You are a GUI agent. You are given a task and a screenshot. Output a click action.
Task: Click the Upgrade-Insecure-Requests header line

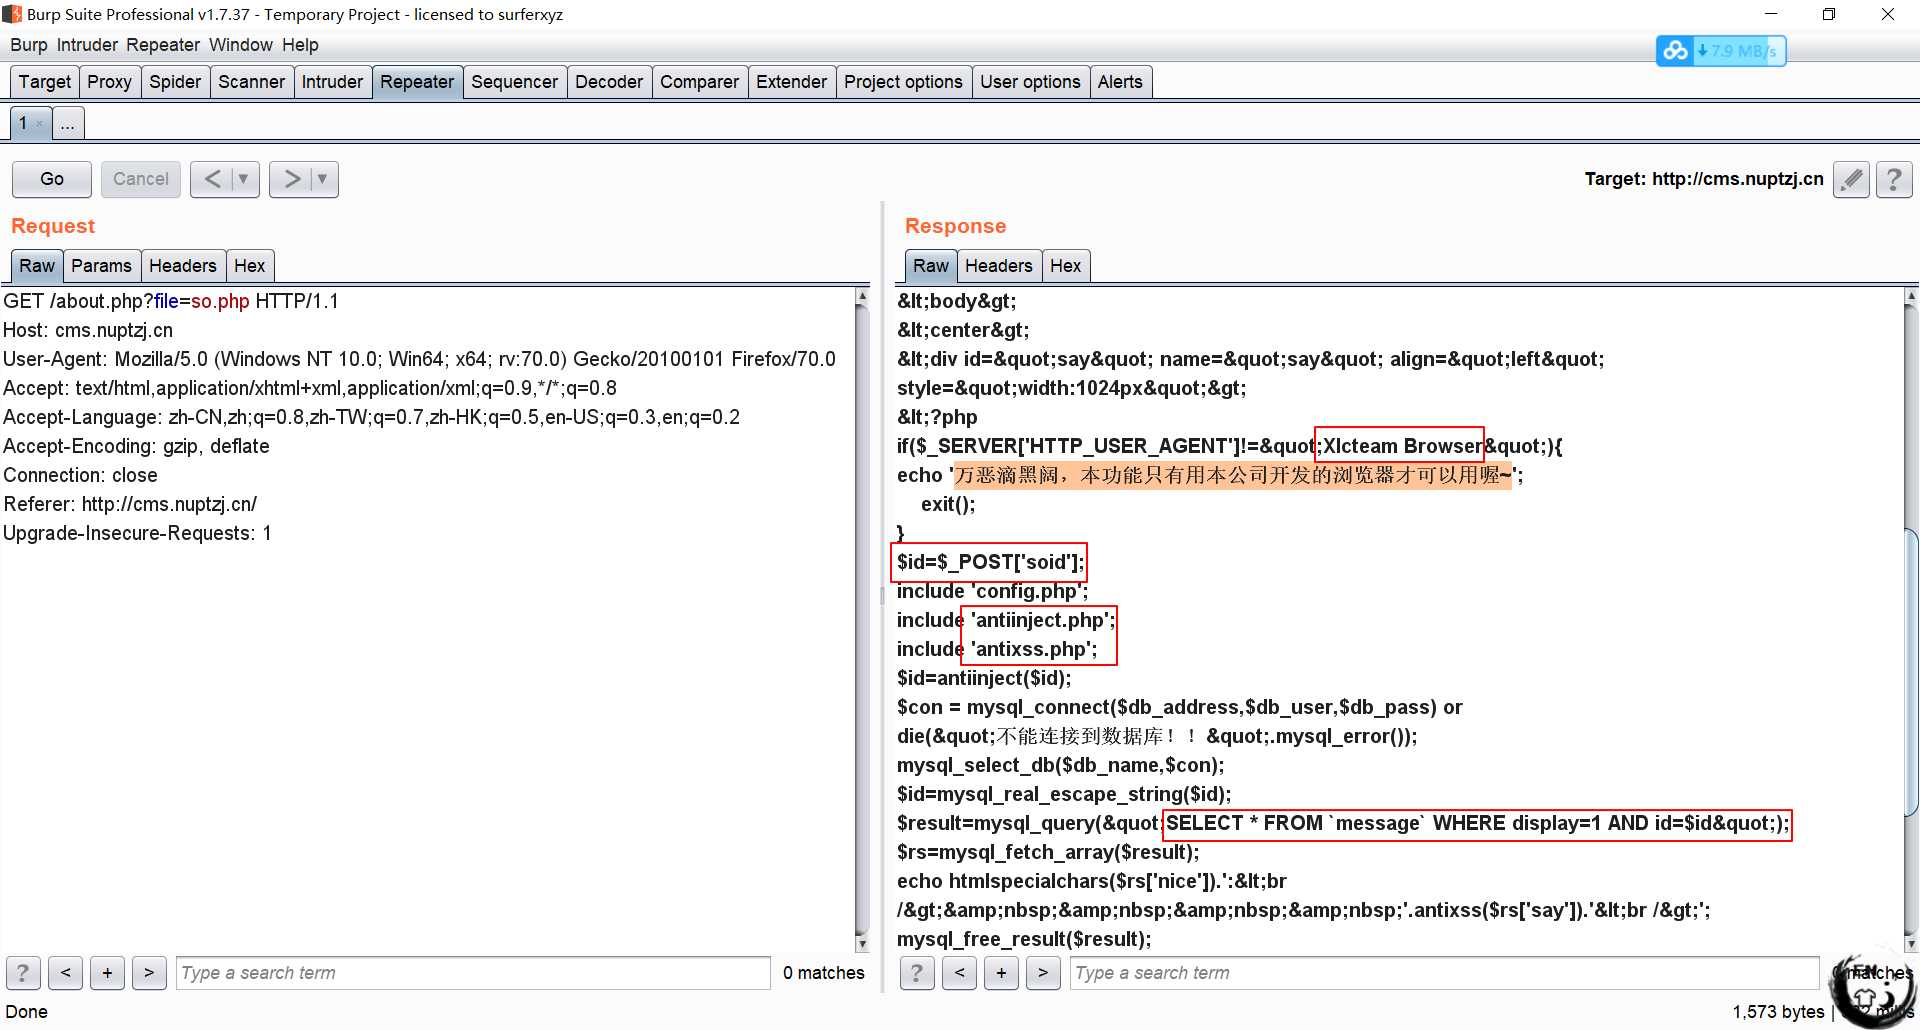click(137, 533)
